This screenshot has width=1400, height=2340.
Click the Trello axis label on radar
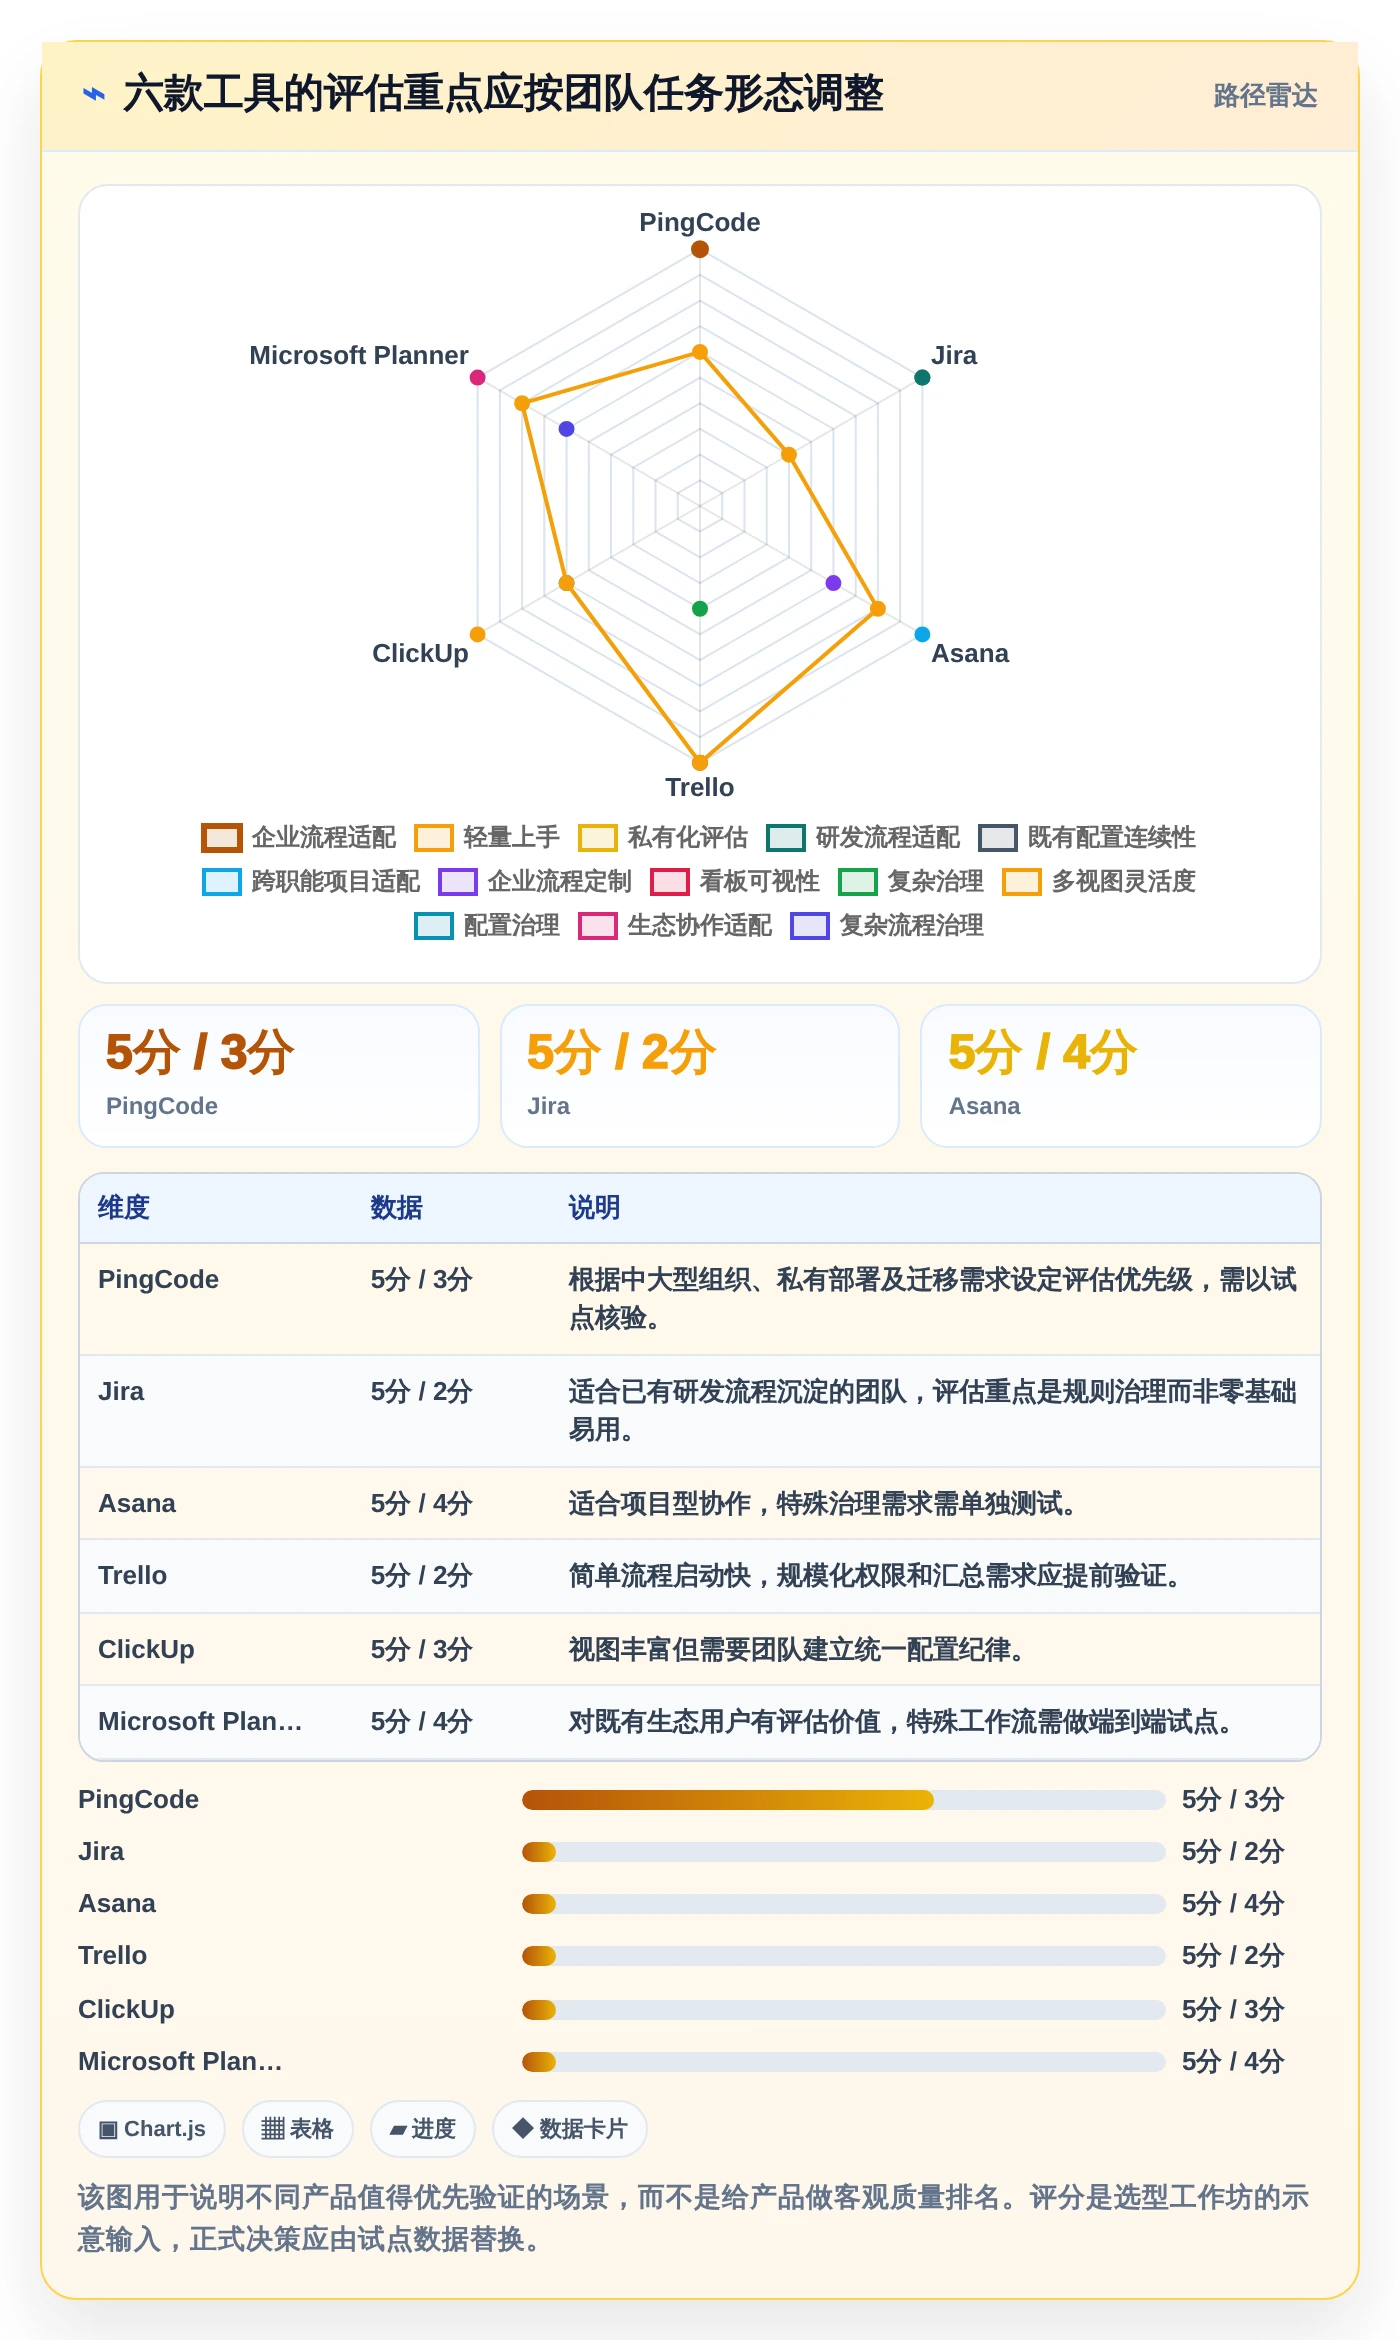point(700,787)
